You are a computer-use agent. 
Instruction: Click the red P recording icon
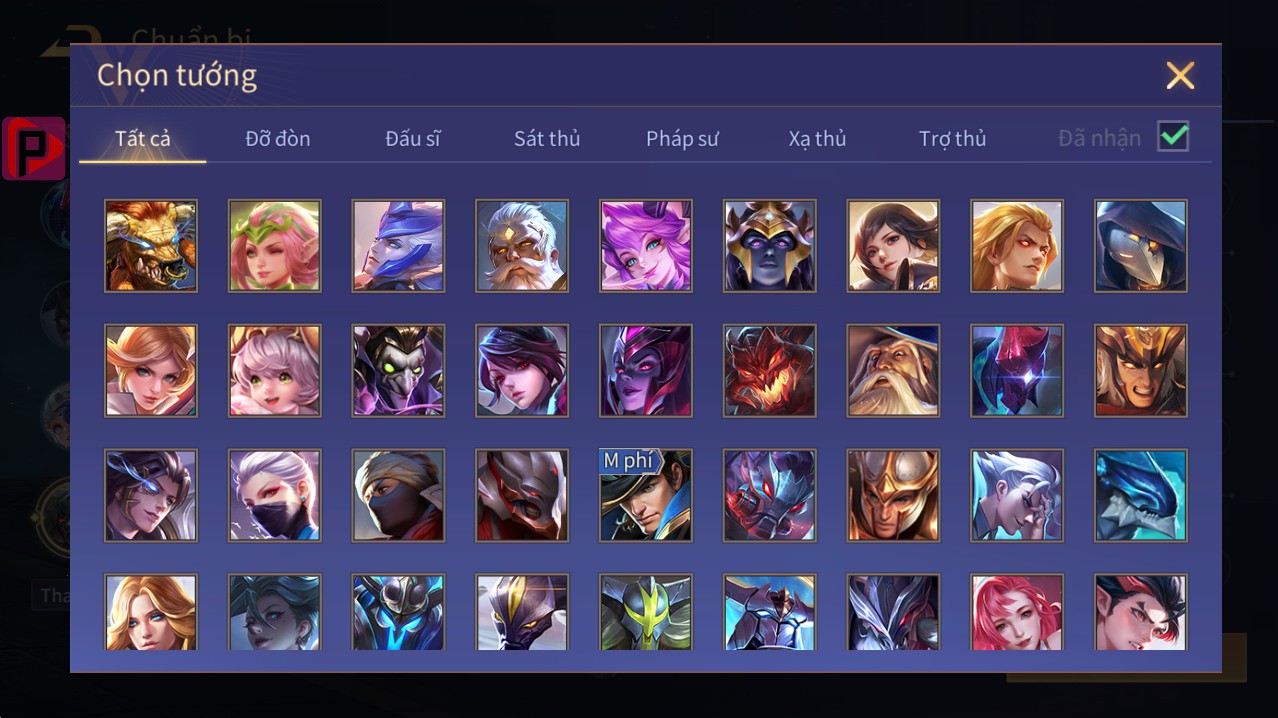(x=34, y=149)
